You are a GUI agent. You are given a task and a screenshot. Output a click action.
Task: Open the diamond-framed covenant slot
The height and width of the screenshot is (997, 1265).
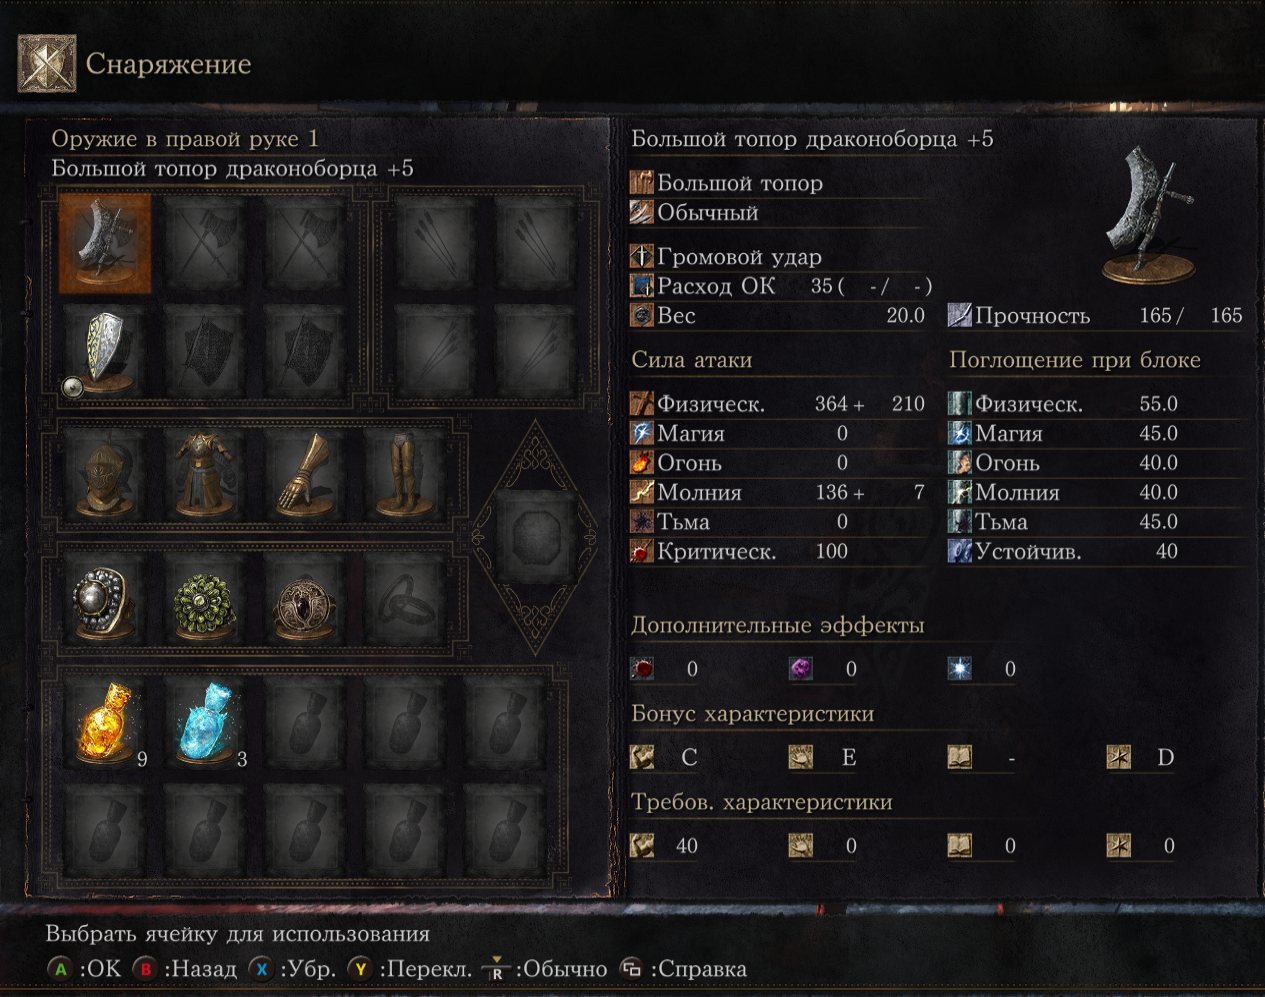tap(536, 537)
